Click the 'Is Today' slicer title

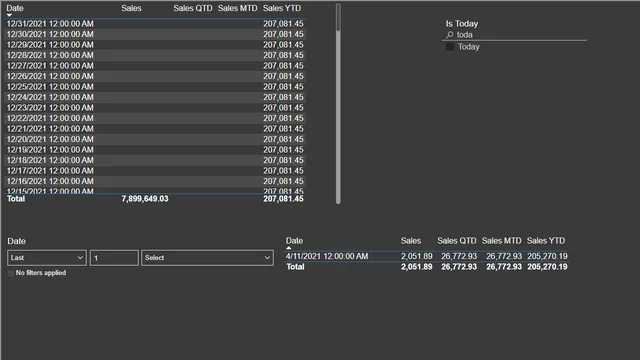pos(462,24)
